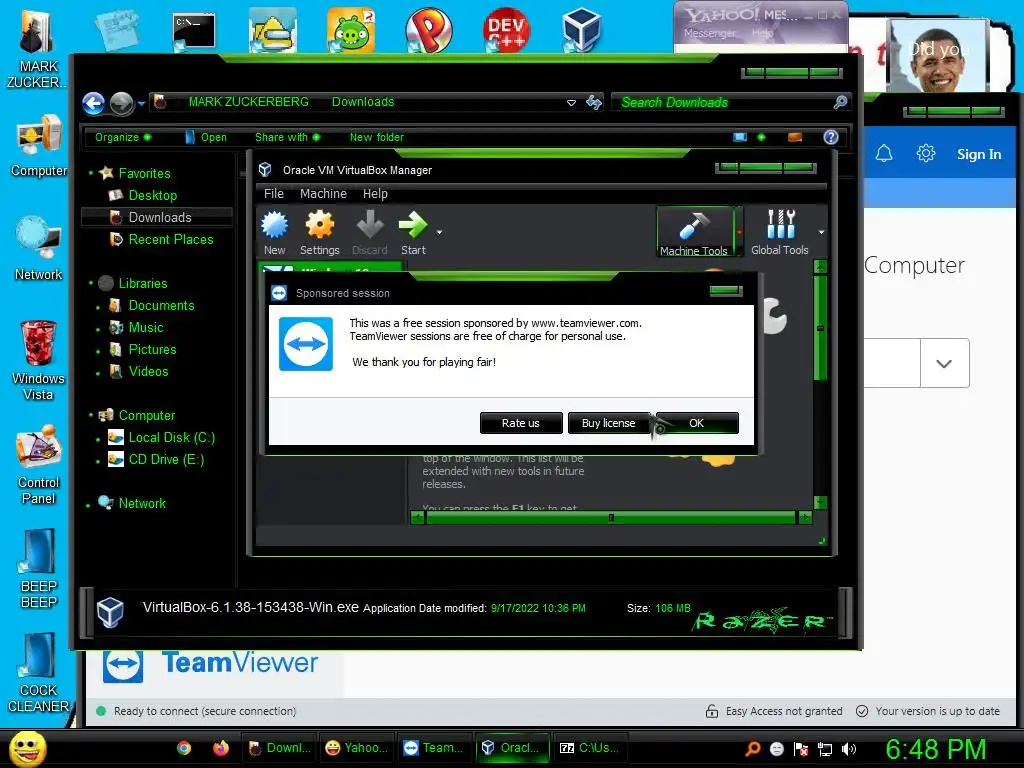Open Windows Vista recycle bin icon
This screenshot has height=768, width=1024.
click(x=39, y=361)
